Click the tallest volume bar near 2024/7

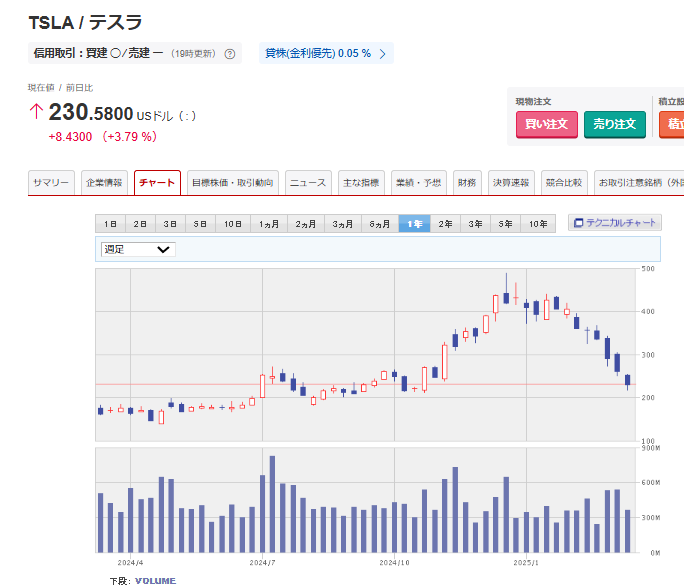[x=273, y=504]
